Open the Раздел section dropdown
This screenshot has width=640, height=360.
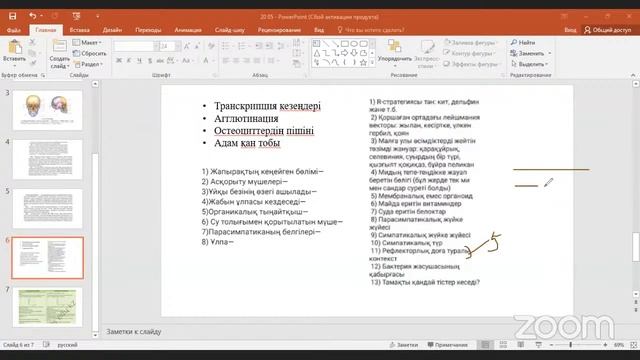[x=89, y=64]
